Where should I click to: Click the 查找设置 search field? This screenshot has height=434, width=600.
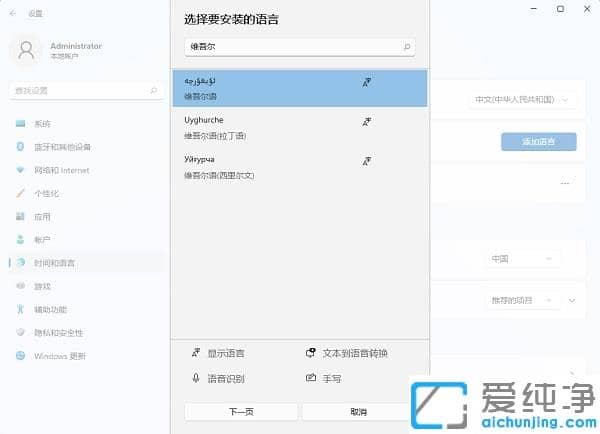[x=83, y=91]
